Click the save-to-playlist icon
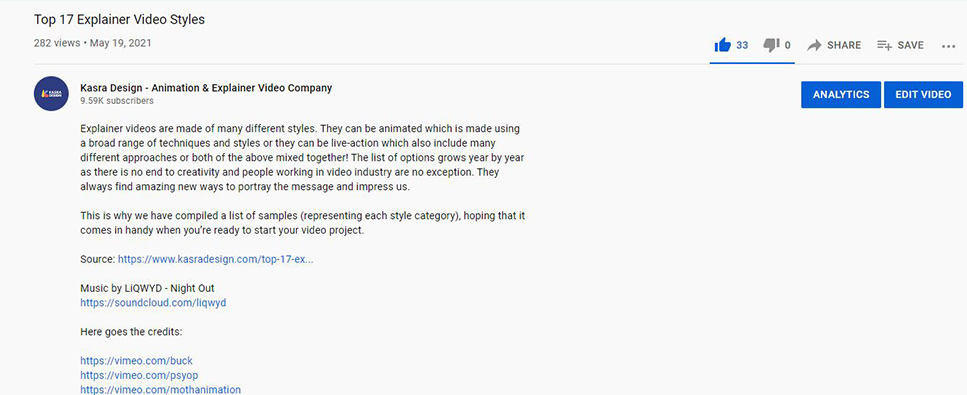The height and width of the screenshot is (395, 967). [x=884, y=45]
